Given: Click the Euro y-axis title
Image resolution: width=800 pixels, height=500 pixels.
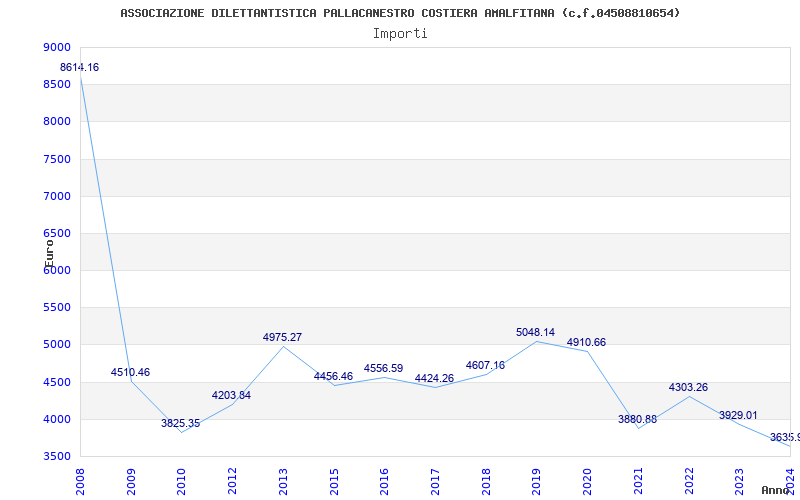Looking at the screenshot, I should 49,253.
